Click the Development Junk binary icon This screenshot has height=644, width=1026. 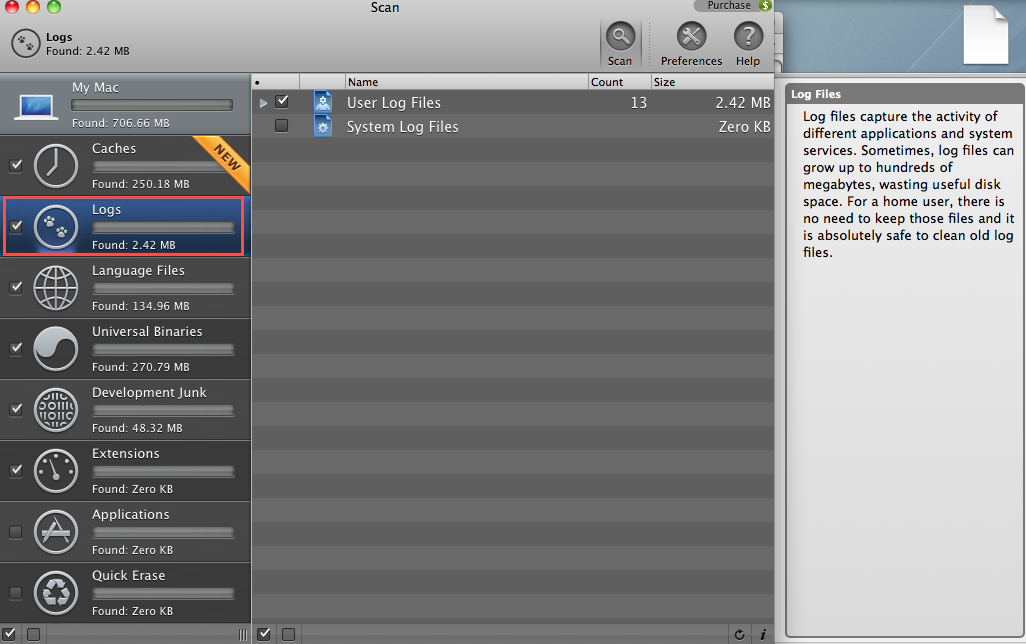pos(56,410)
